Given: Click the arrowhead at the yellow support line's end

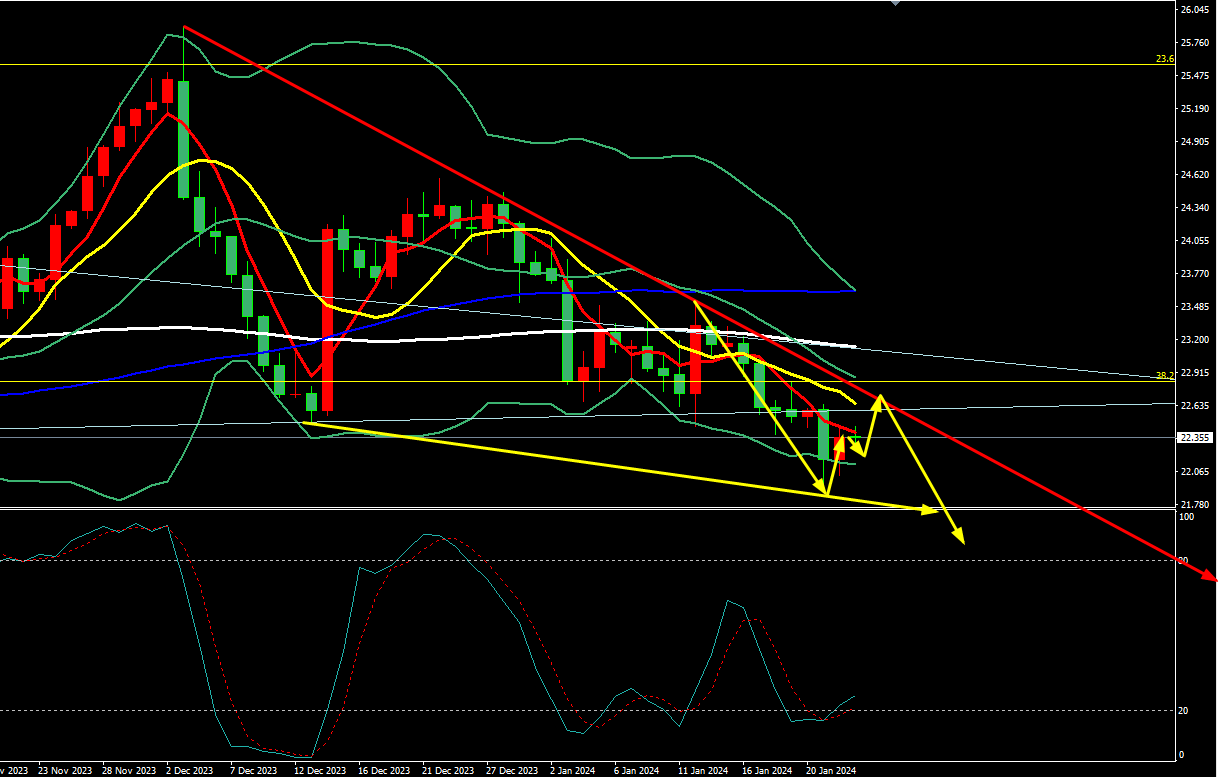Looking at the screenshot, I should click(933, 510).
